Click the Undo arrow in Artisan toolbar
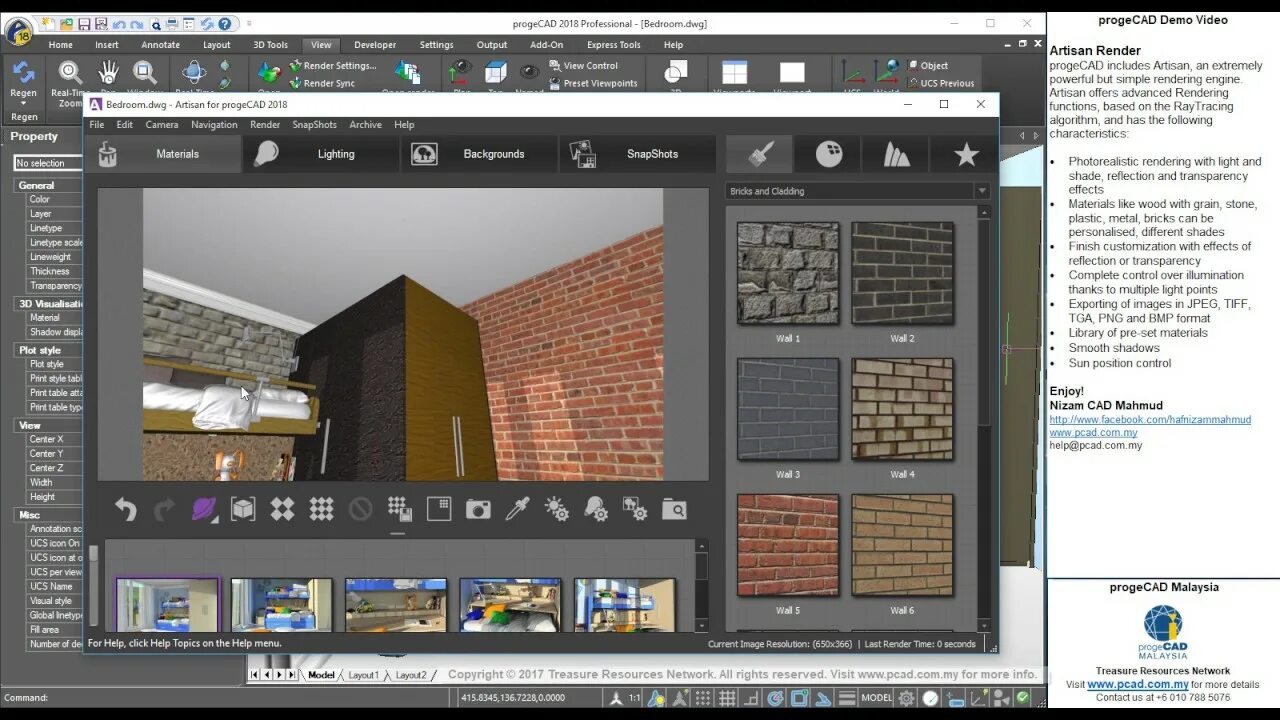 tap(126, 510)
